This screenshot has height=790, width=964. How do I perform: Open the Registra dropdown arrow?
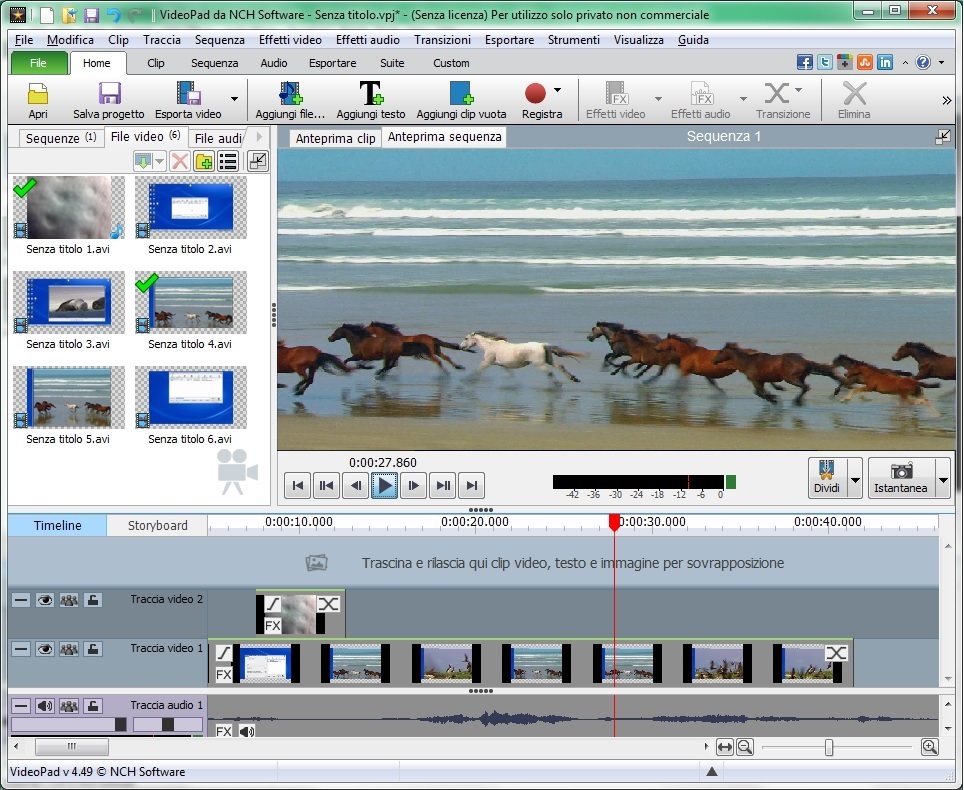(557, 90)
